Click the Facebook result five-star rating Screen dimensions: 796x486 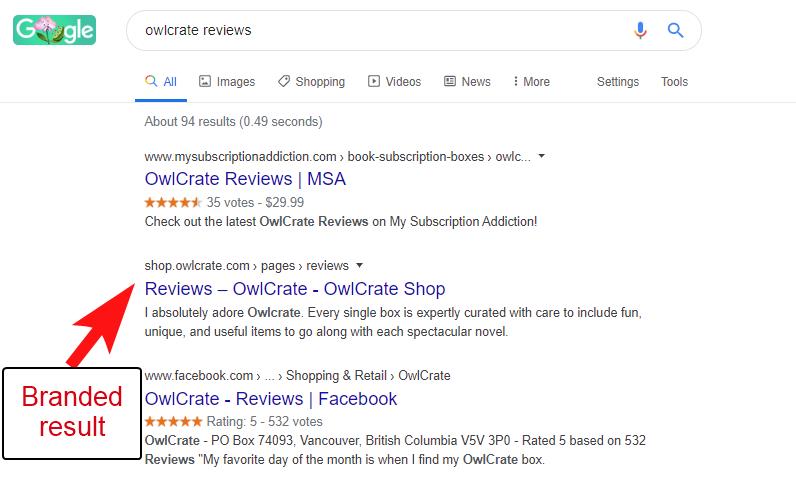point(173,422)
